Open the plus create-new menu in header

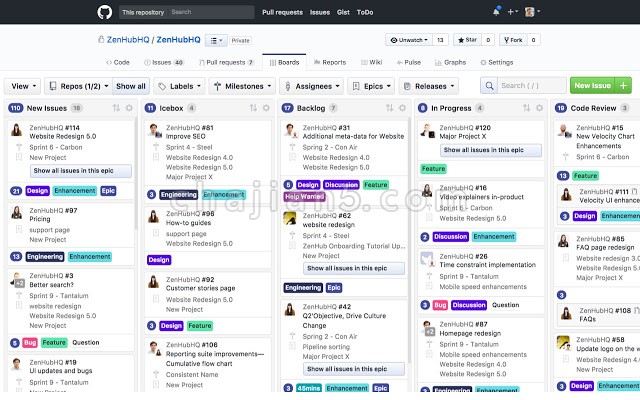pos(512,12)
